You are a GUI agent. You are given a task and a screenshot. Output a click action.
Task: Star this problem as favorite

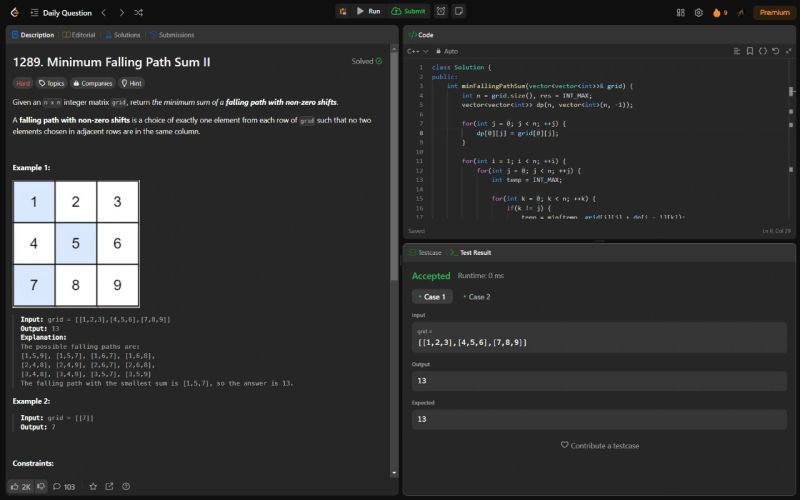[x=93, y=486]
